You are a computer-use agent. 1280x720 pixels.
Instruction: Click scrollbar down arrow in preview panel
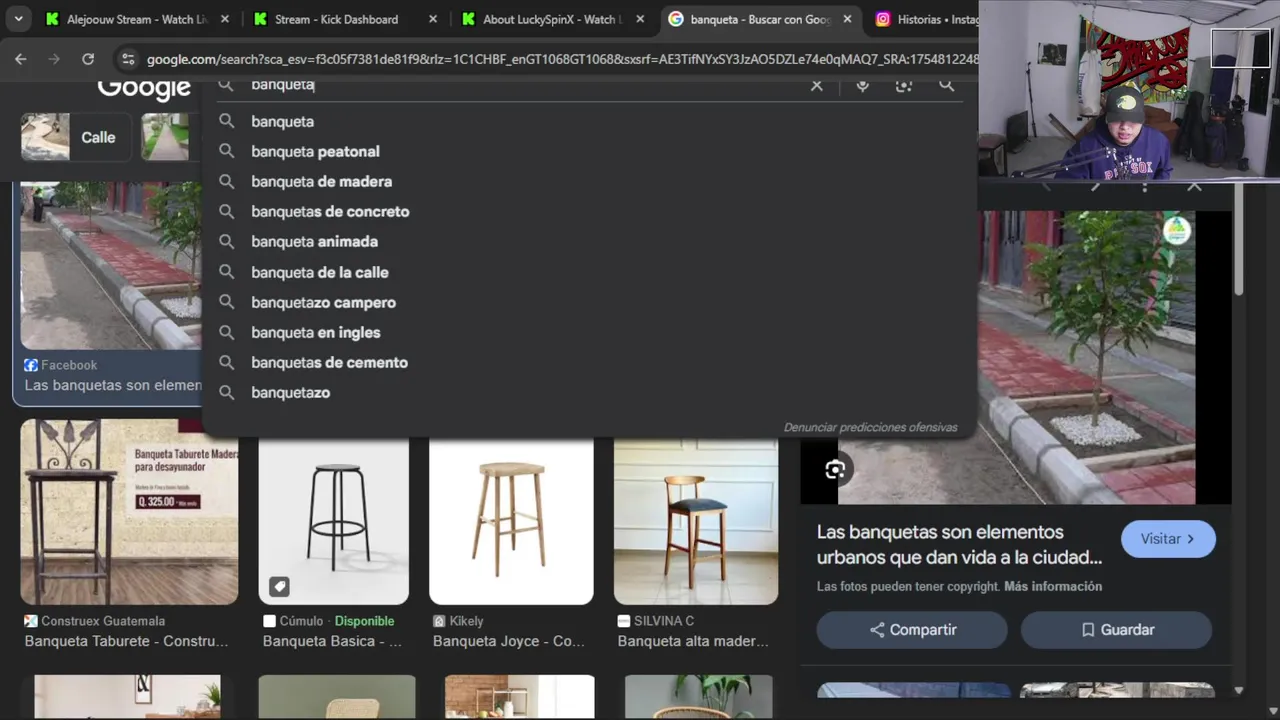[x=1239, y=690]
